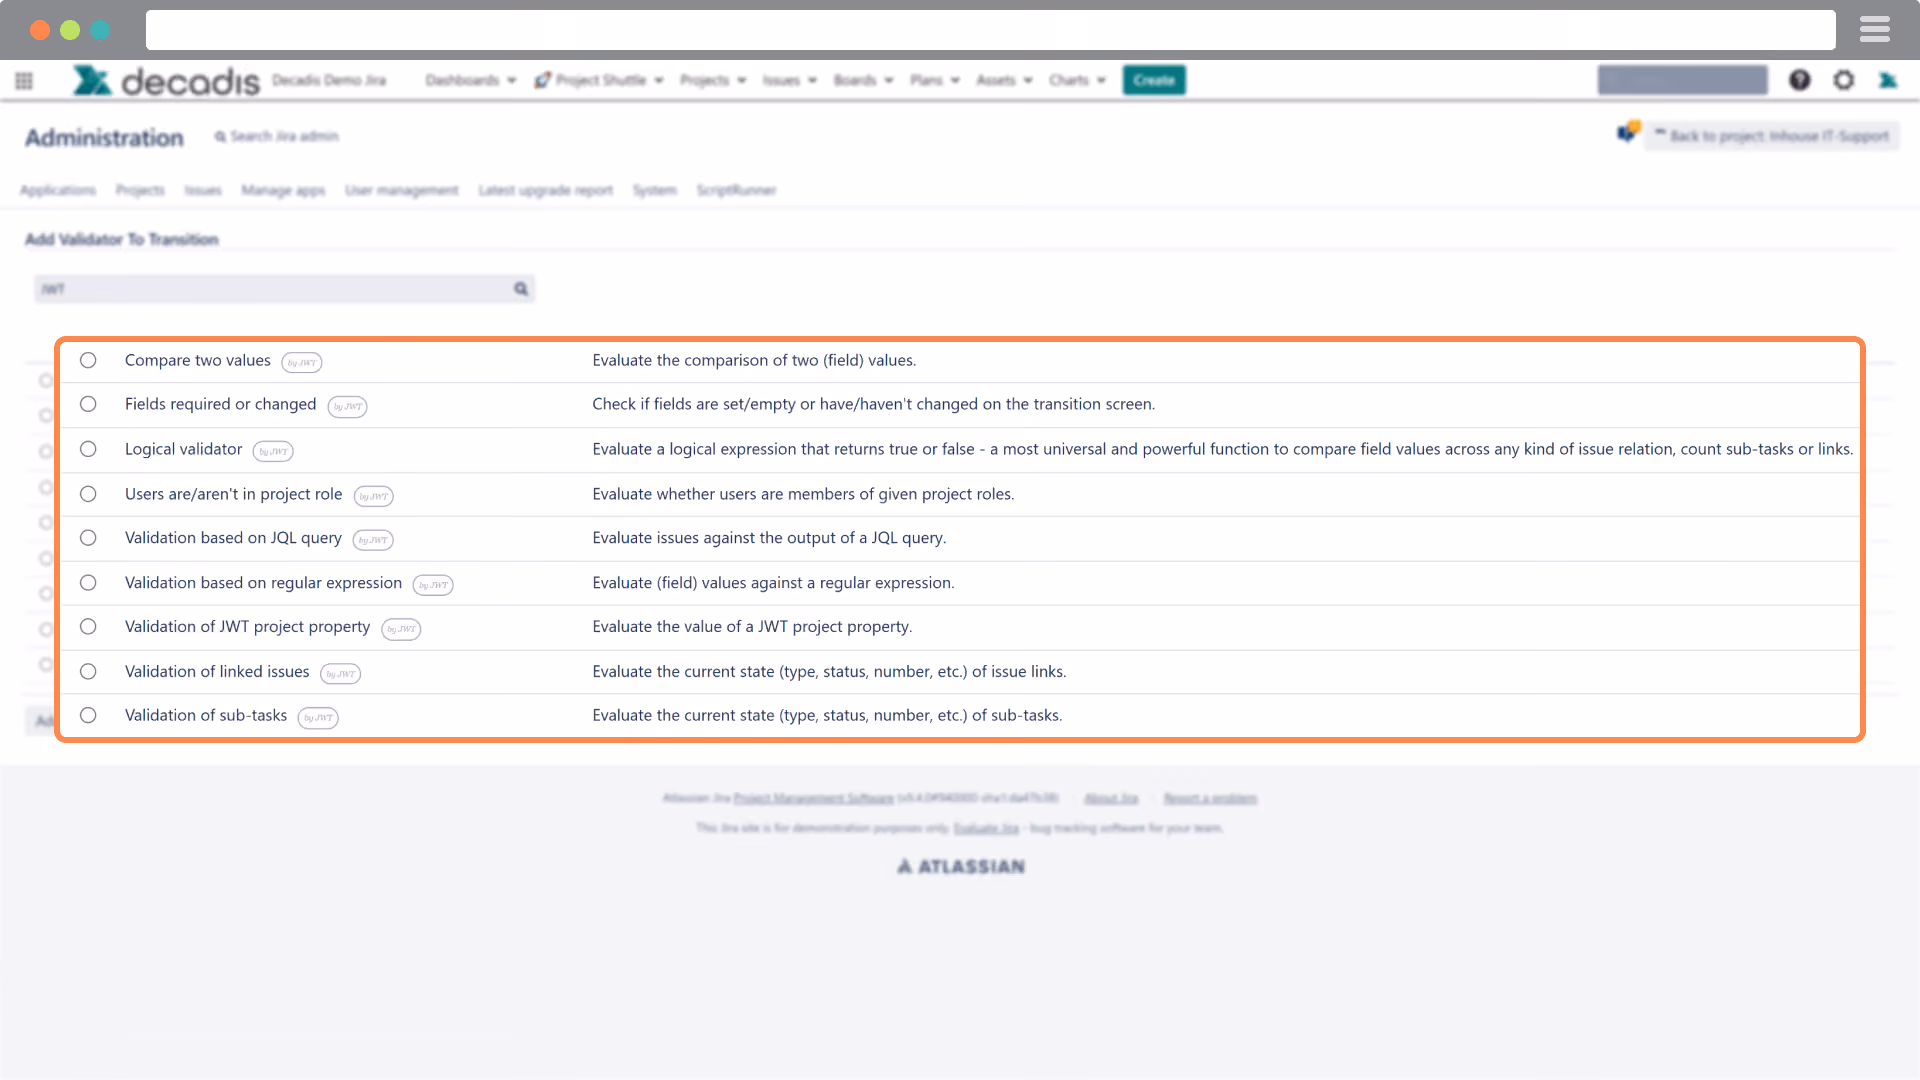Open the user profile avatar icon
Screen dimensions: 1920x1080
click(1888, 80)
